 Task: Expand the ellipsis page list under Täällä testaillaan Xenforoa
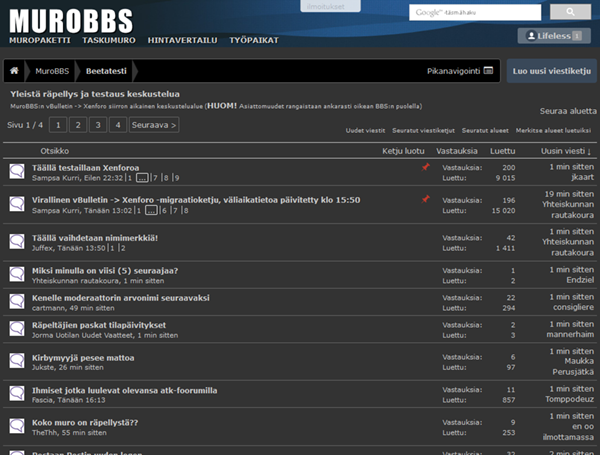[141, 178]
